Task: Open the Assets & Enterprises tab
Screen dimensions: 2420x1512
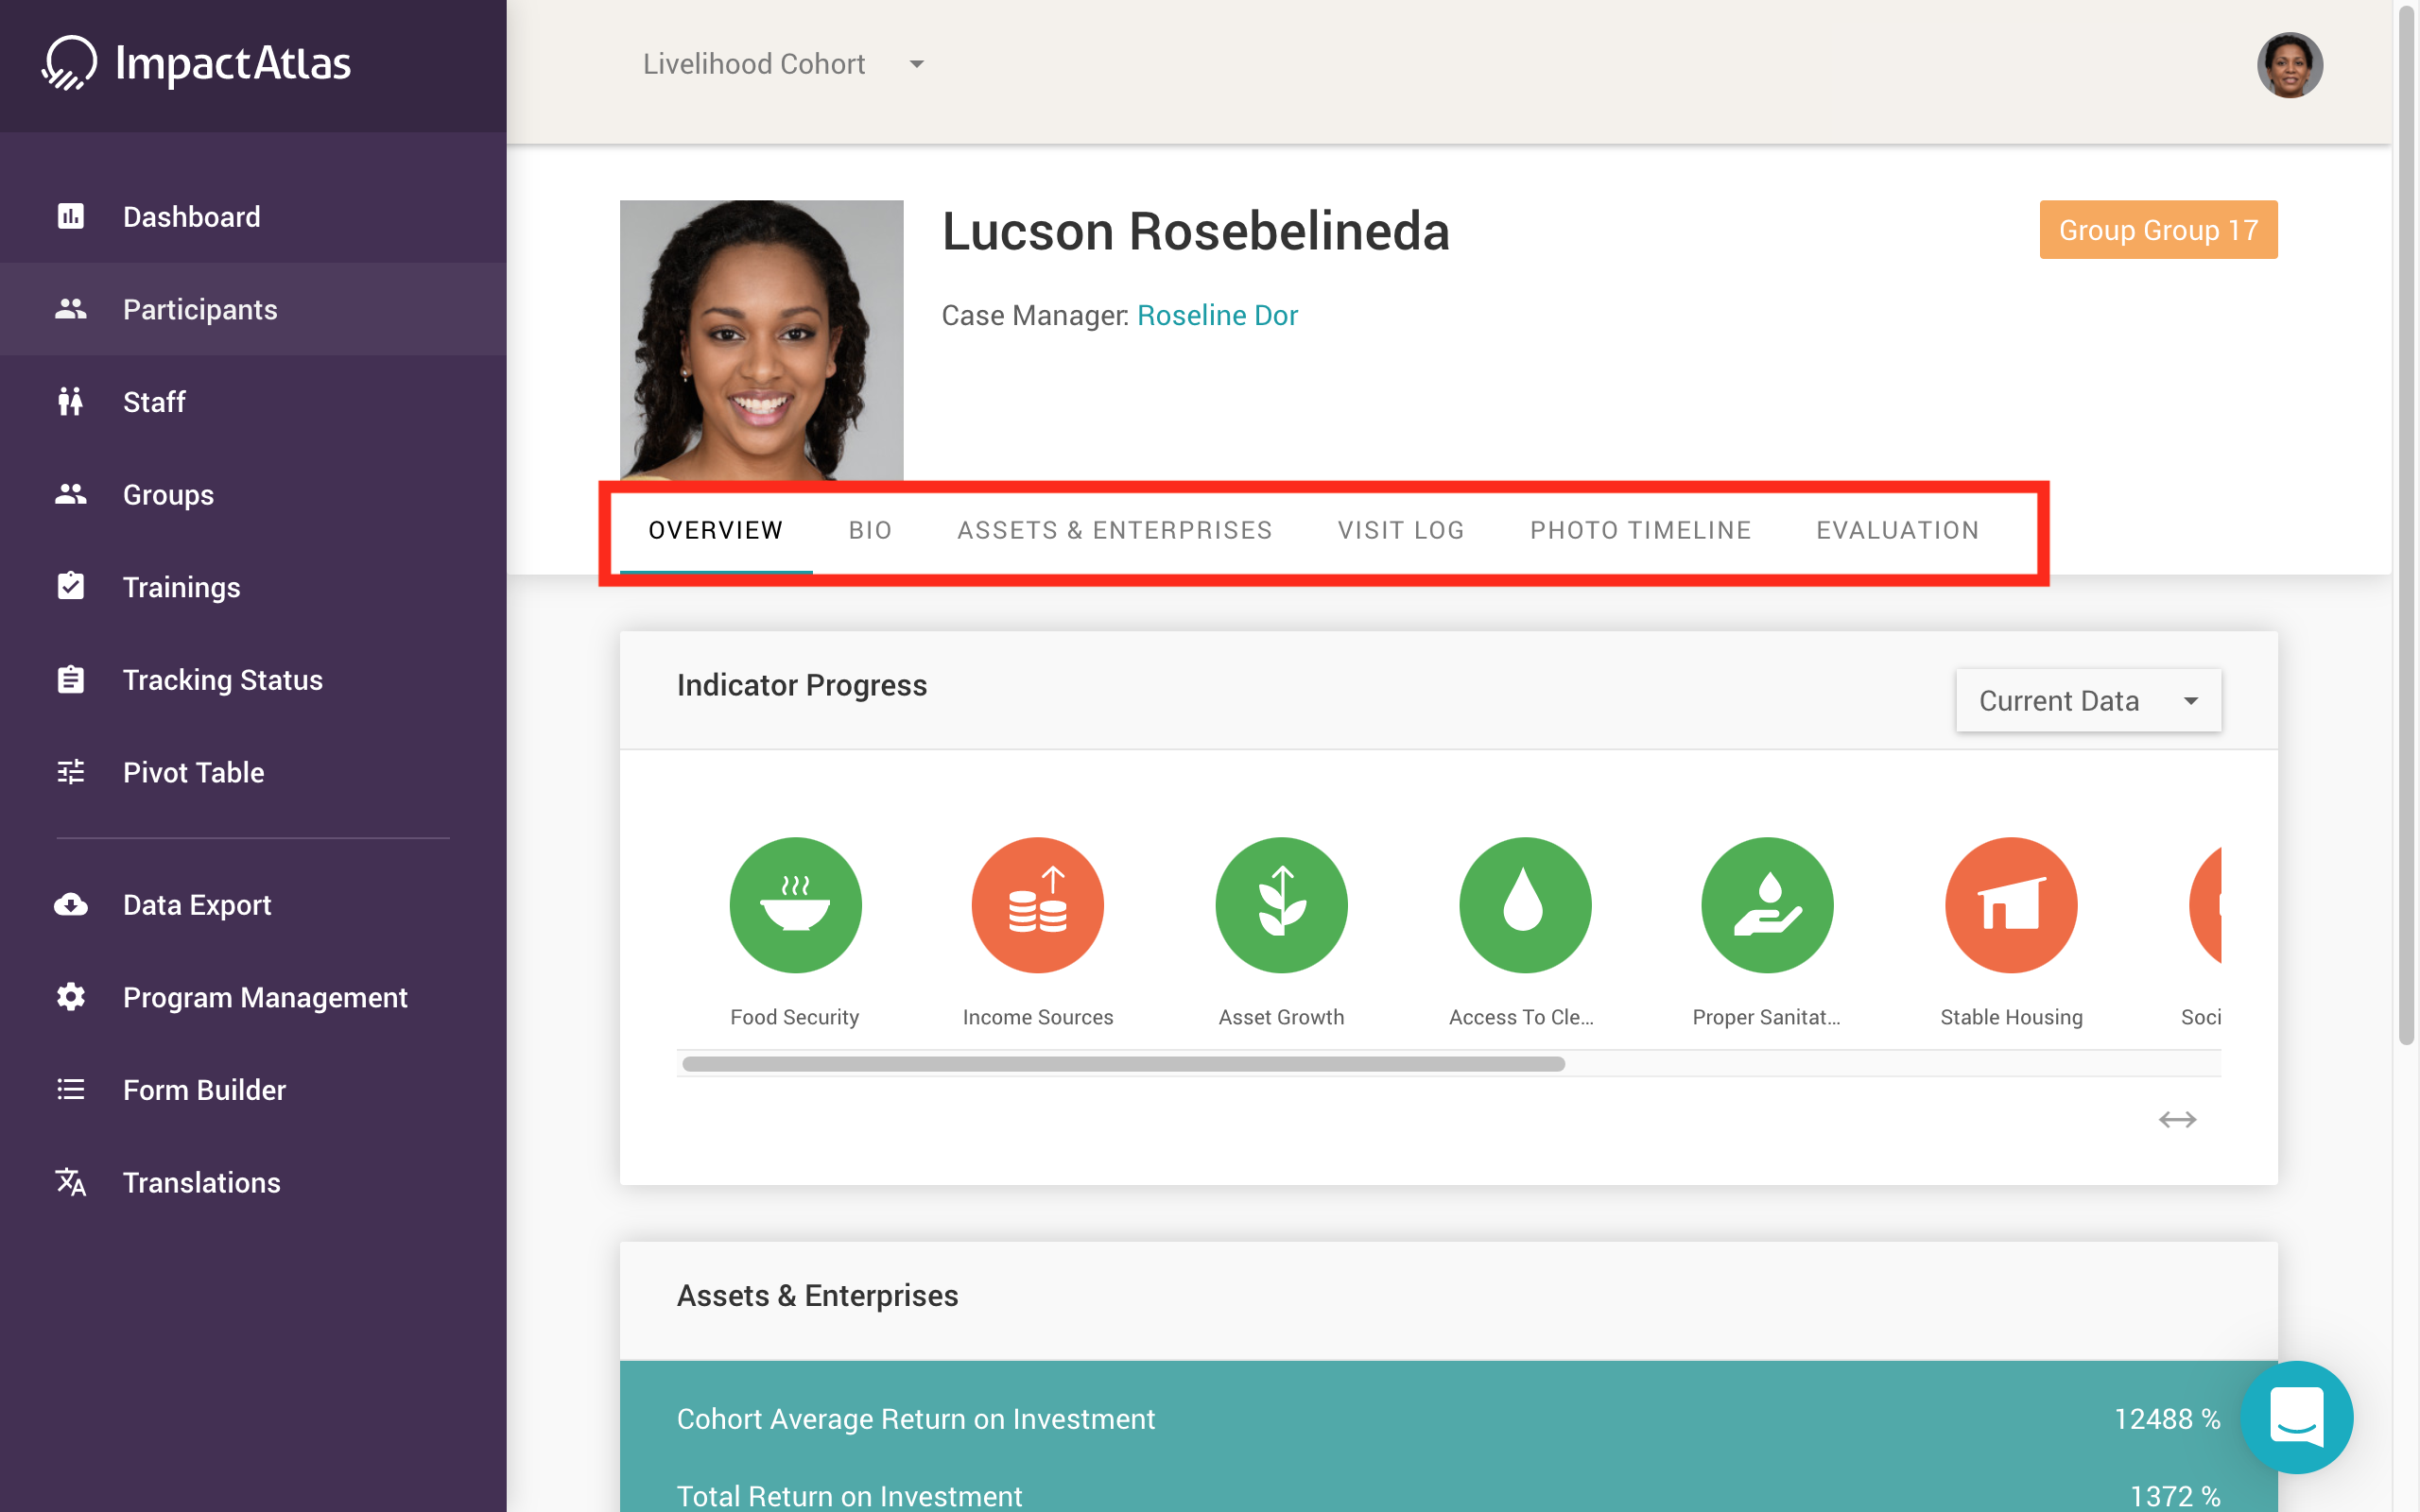Action: coord(1114,530)
